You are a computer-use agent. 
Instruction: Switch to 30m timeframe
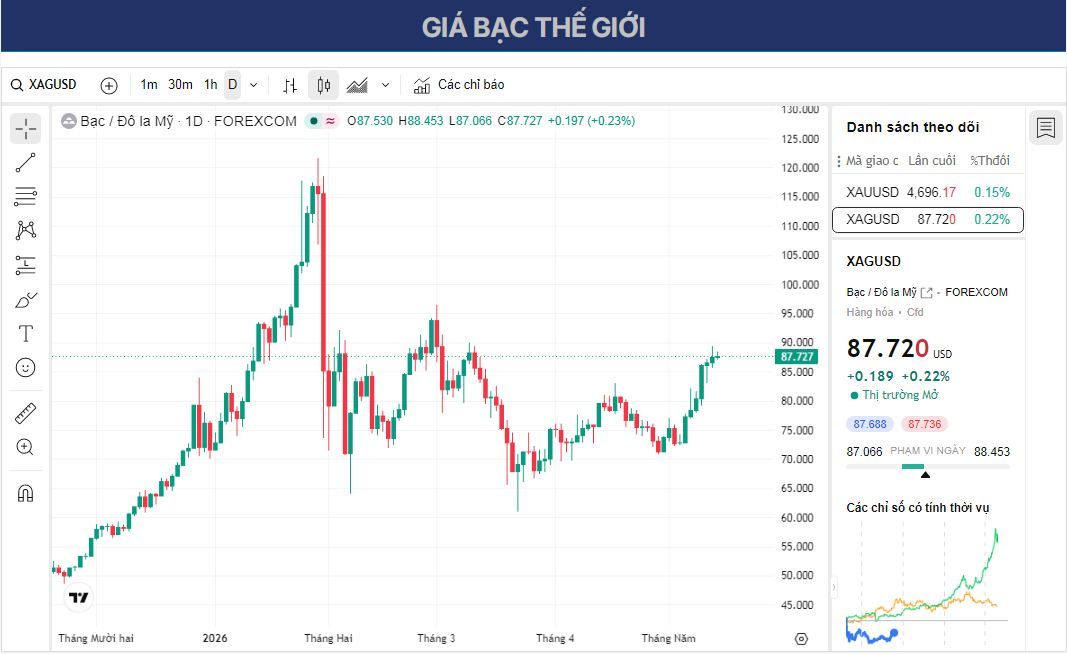[180, 85]
